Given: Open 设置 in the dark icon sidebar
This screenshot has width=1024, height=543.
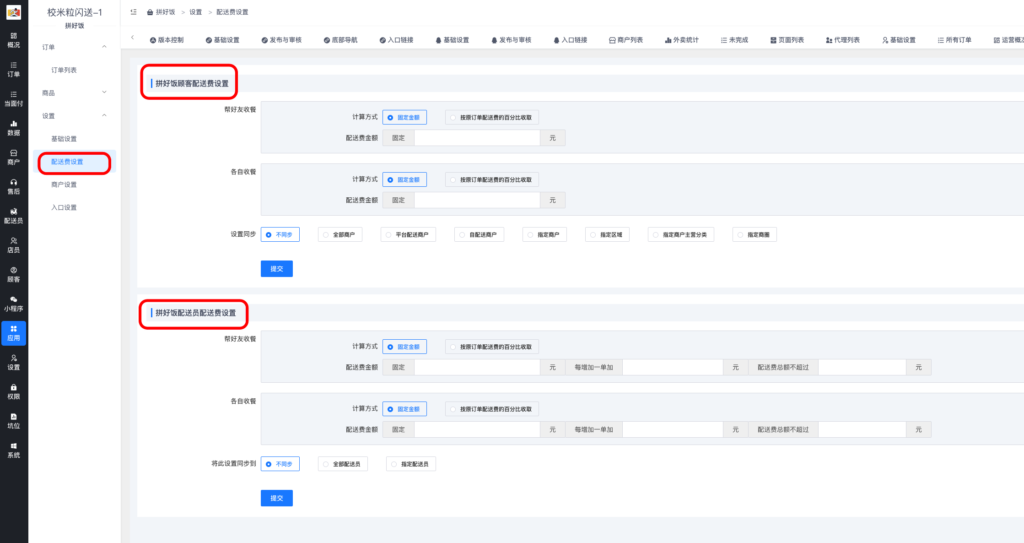Looking at the screenshot, I should point(13,363).
